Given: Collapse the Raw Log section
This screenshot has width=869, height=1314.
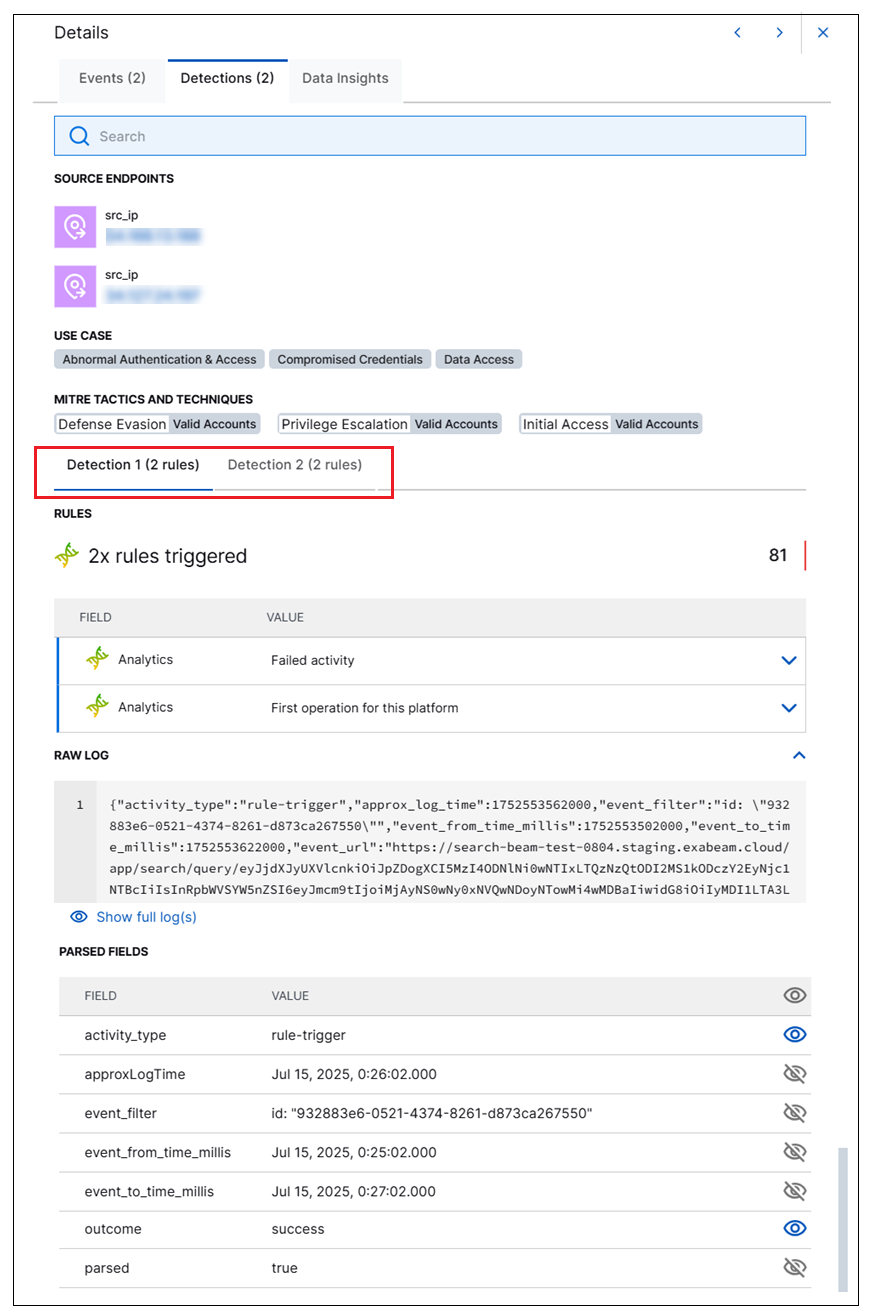Looking at the screenshot, I should (799, 756).
